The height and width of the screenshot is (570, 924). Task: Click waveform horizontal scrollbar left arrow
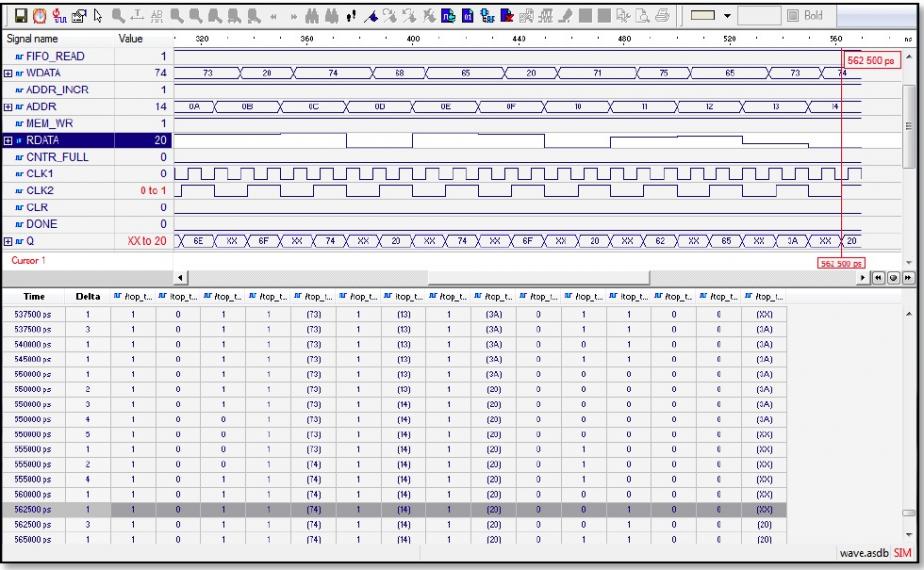180,278
